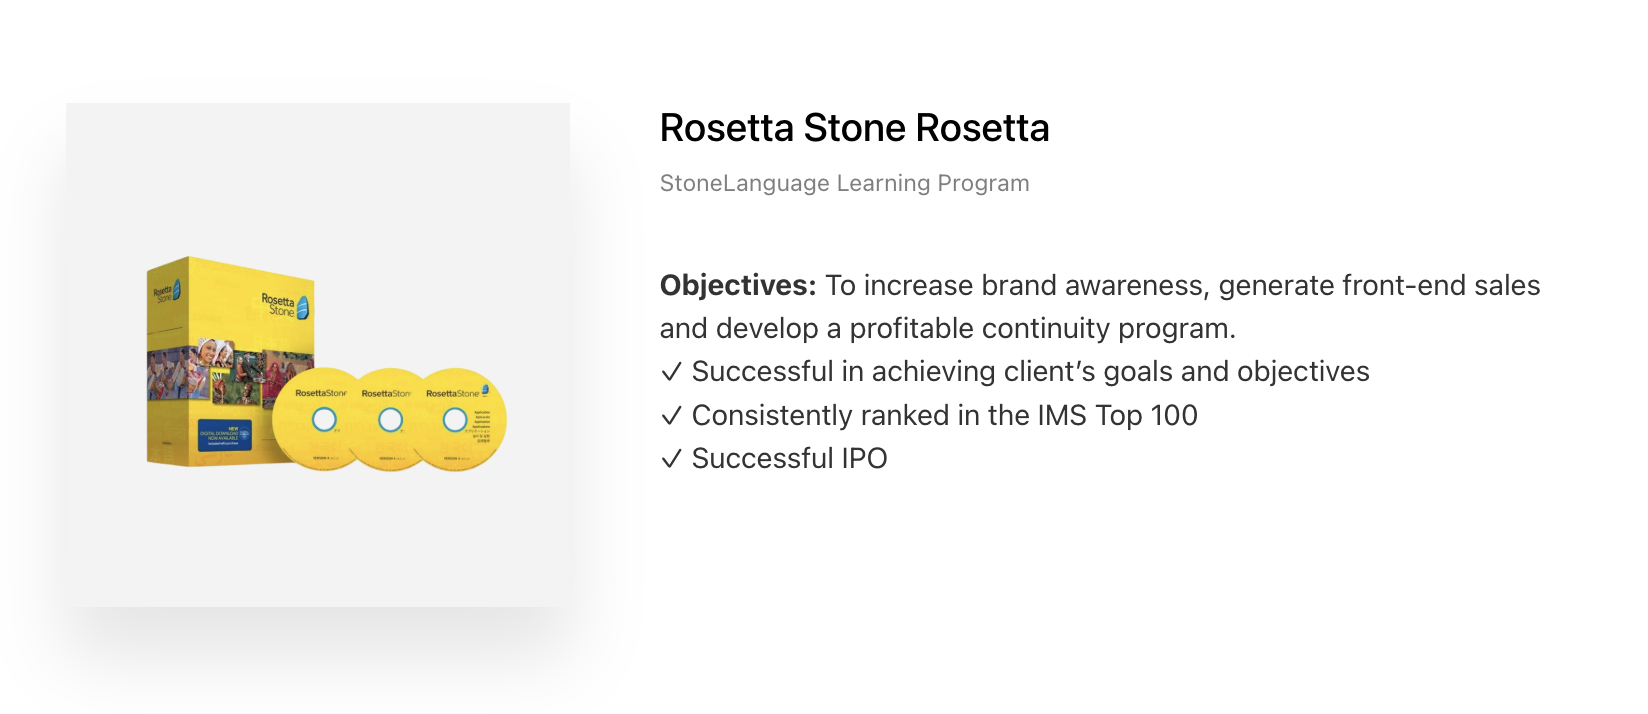Click checkmark beside IMS Top 100
Image resolution: width=1648 pixels, height=714 pixels.
(671, 415)
